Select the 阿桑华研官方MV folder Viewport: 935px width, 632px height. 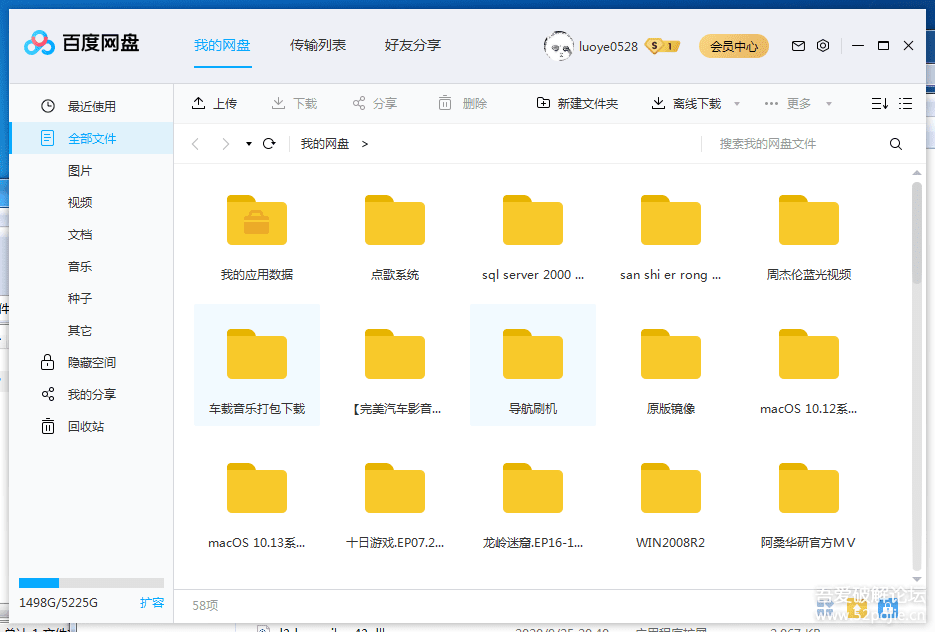click(x=809, y=499)
